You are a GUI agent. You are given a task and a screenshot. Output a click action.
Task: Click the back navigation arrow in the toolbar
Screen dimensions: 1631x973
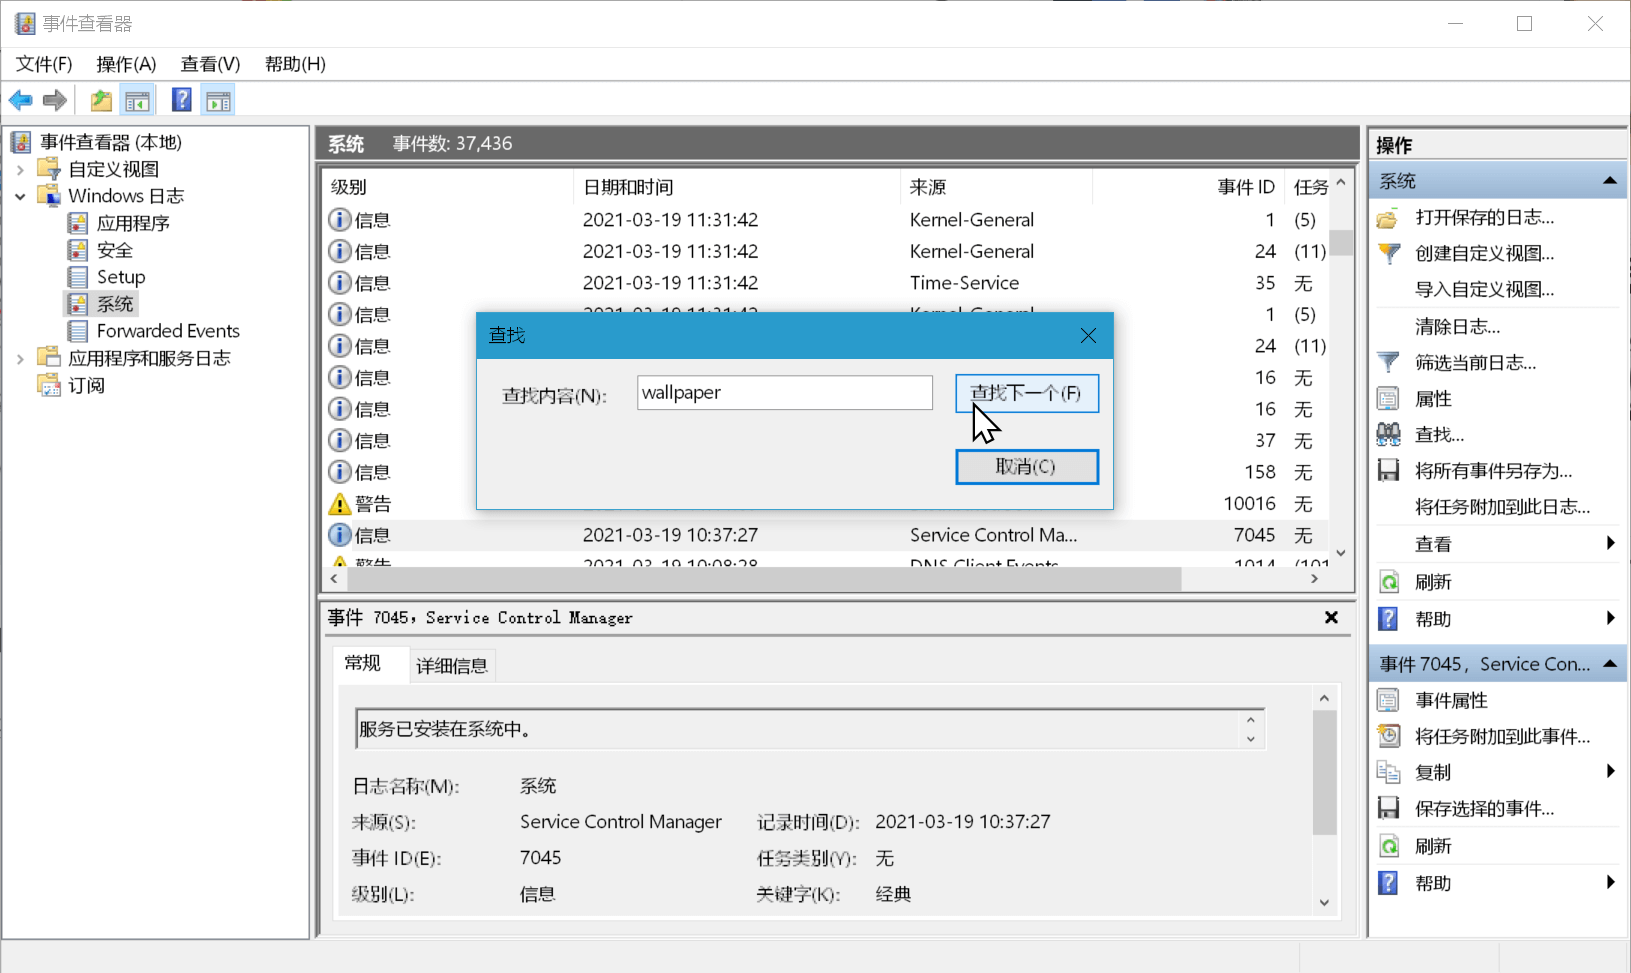[20, 99]
